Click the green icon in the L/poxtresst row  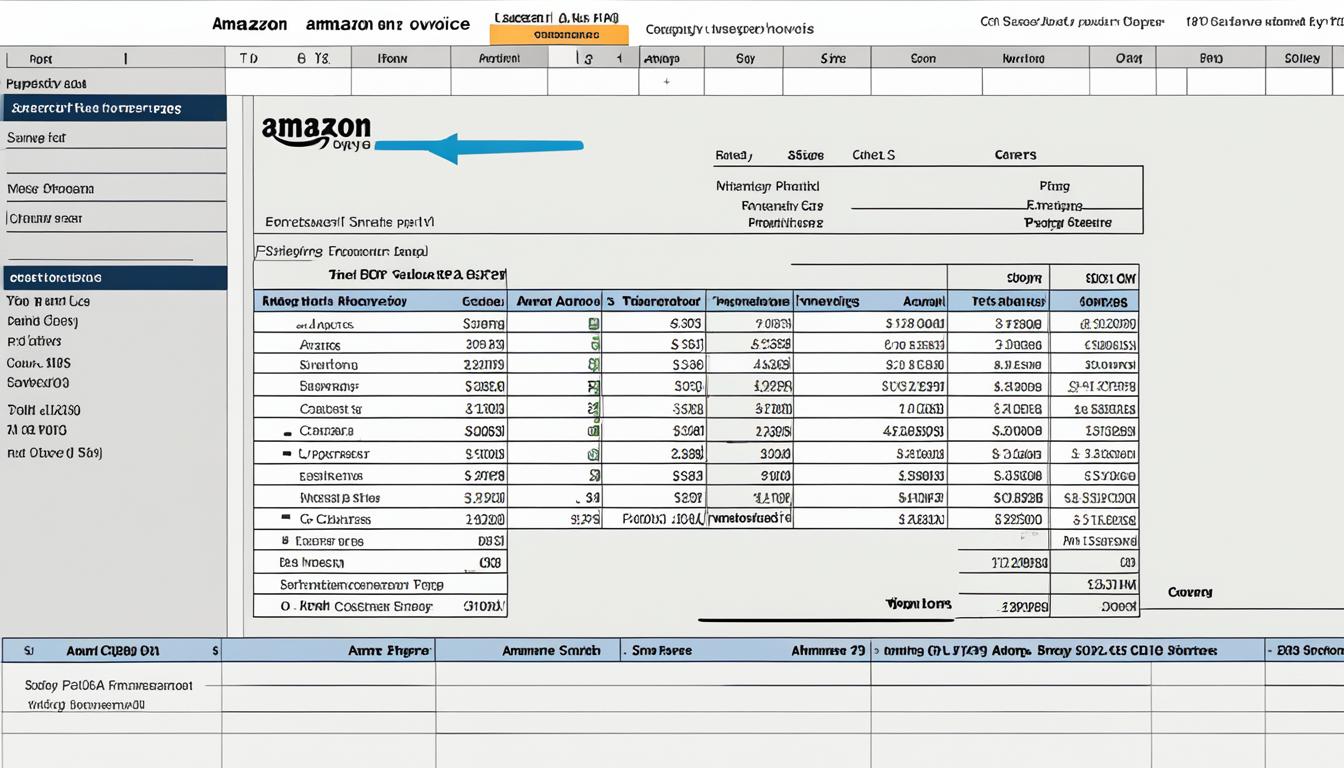593,454
